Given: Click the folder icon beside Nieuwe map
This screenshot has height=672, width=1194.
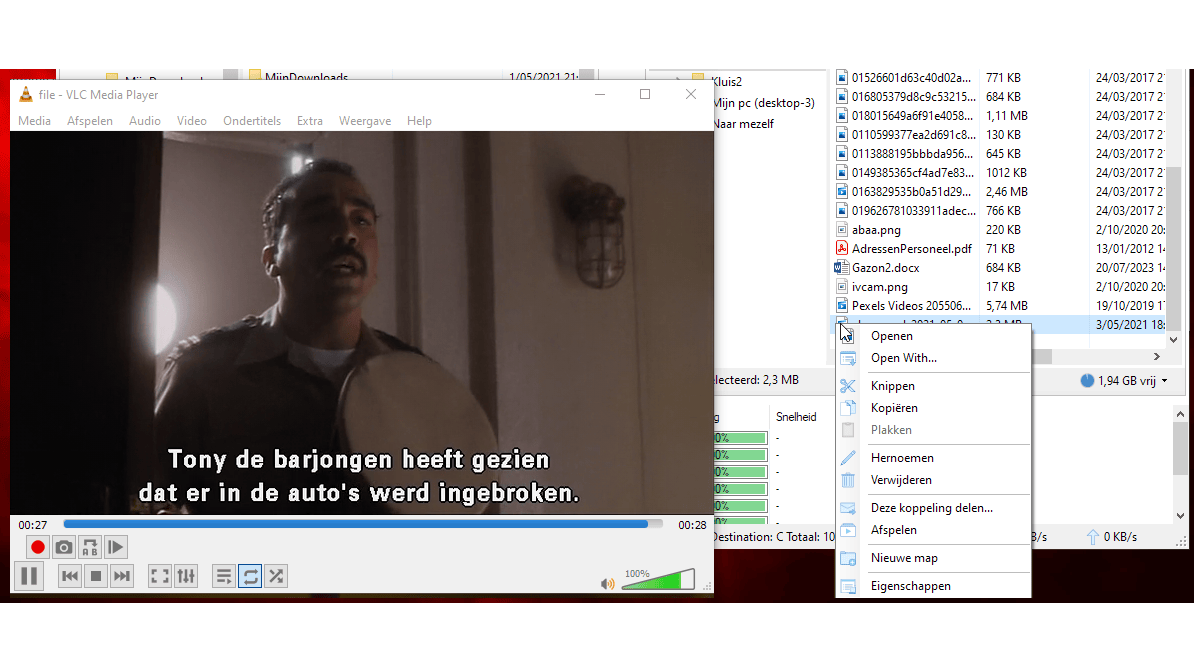Looking at the screenshot, I should tap(848, 558).
